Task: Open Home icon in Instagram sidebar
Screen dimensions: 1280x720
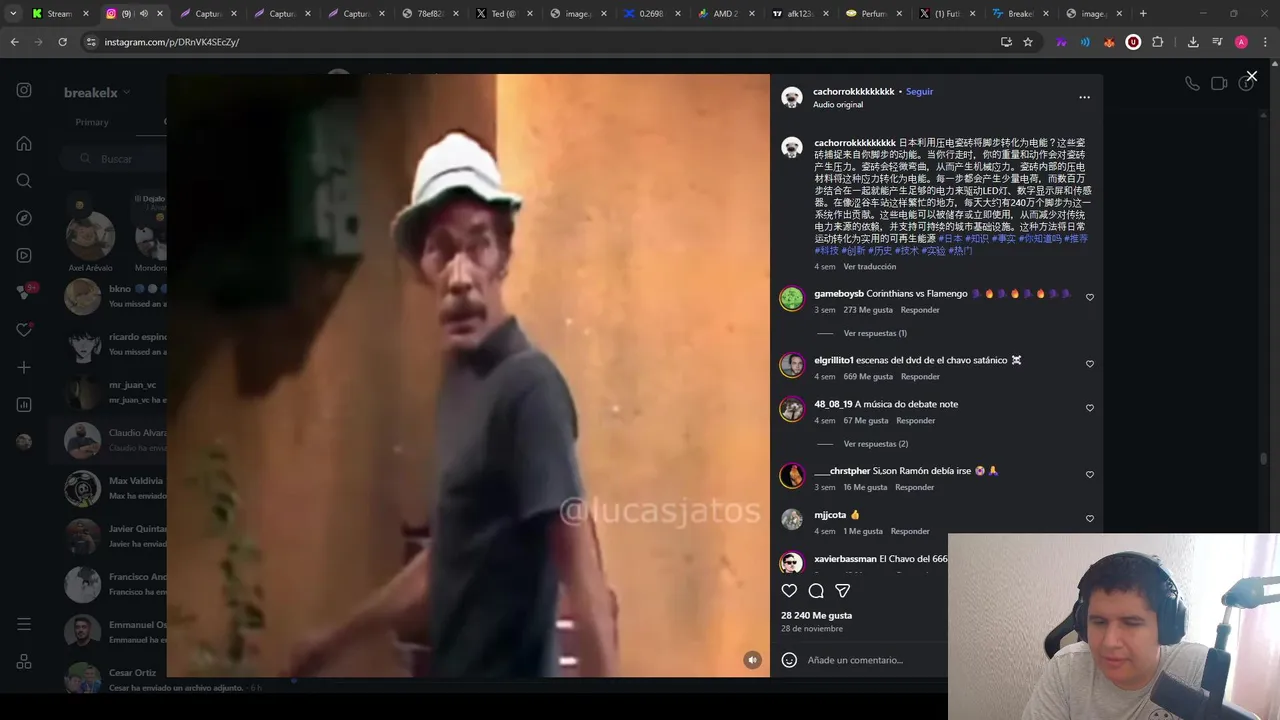Action: tap(24, 143)
